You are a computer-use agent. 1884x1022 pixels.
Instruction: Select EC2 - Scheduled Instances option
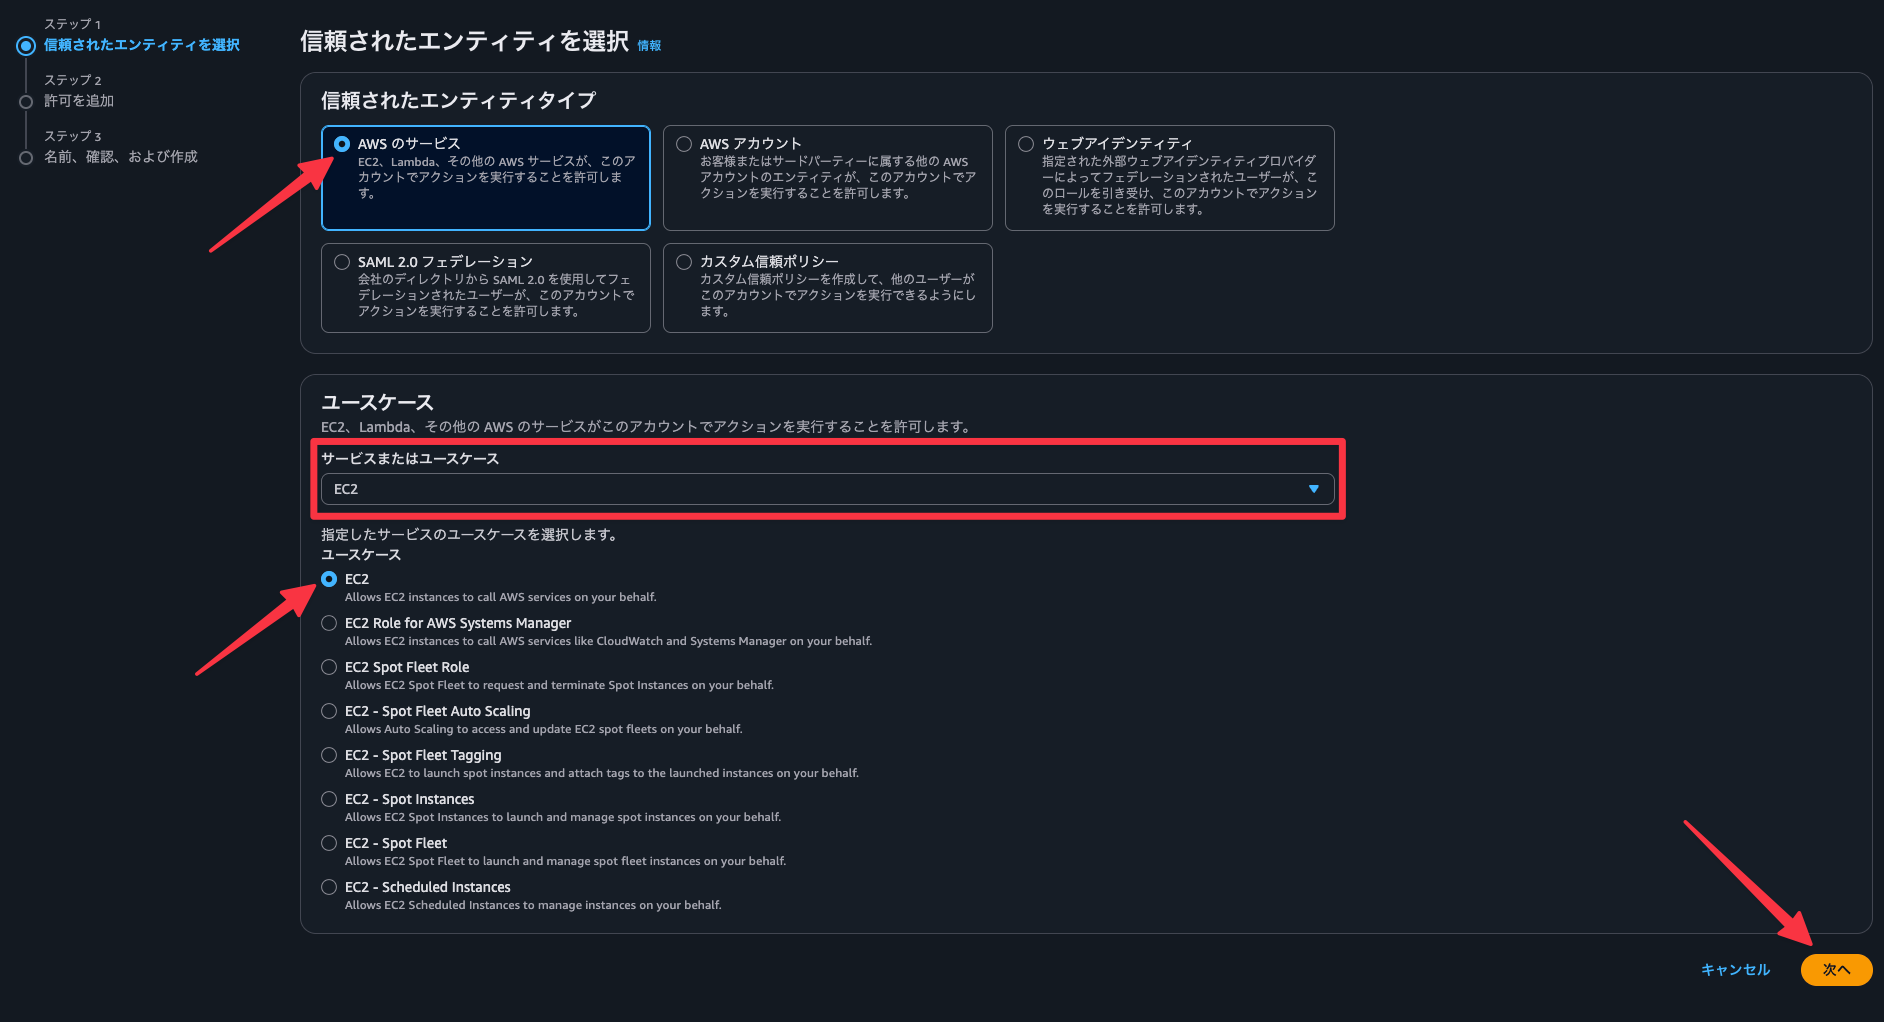tap(329, 887)
